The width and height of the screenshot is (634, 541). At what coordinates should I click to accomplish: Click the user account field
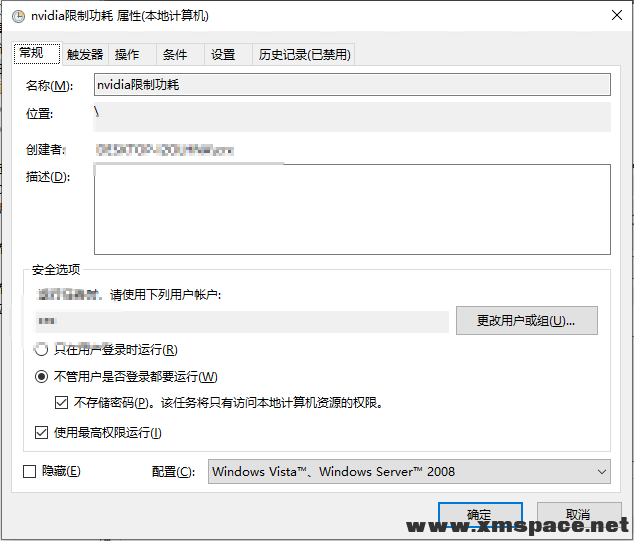242,321
